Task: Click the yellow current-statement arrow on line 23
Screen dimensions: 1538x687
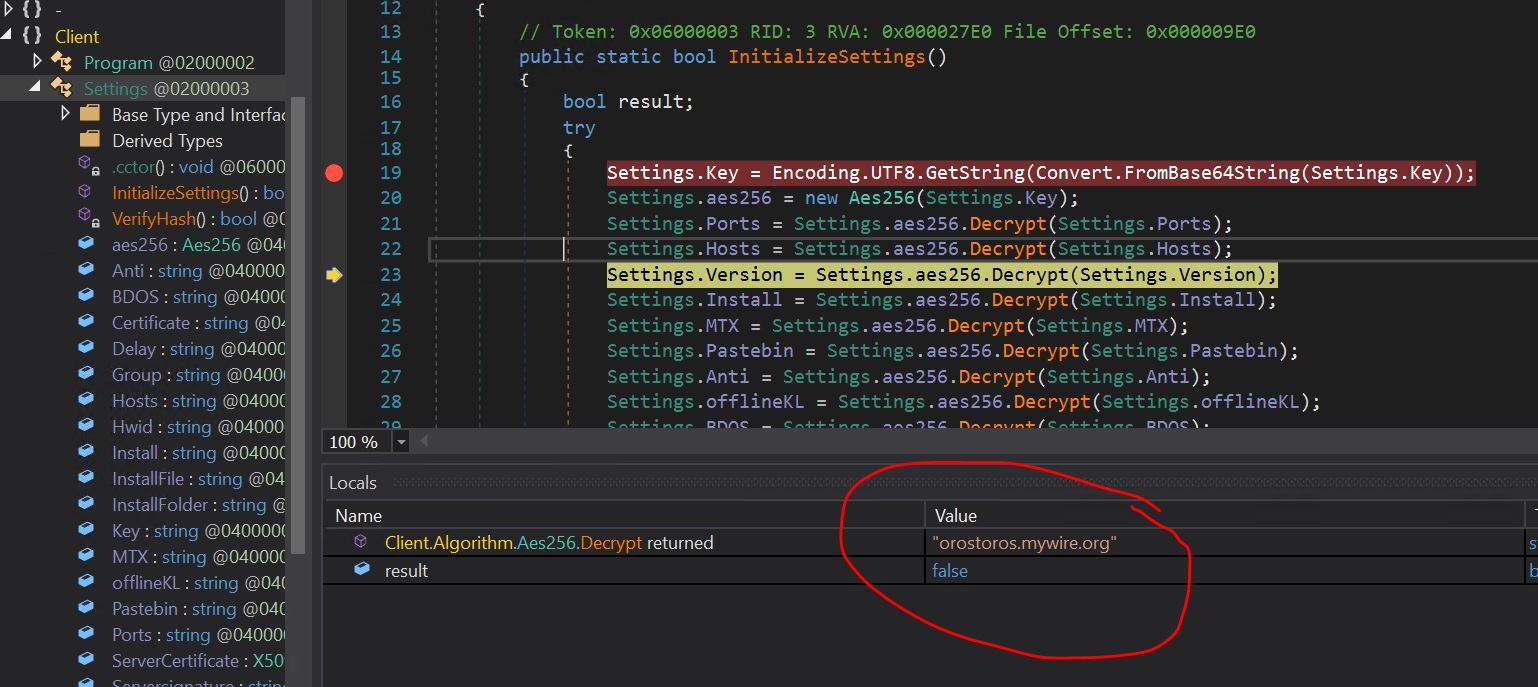Action: pos(334,275)
